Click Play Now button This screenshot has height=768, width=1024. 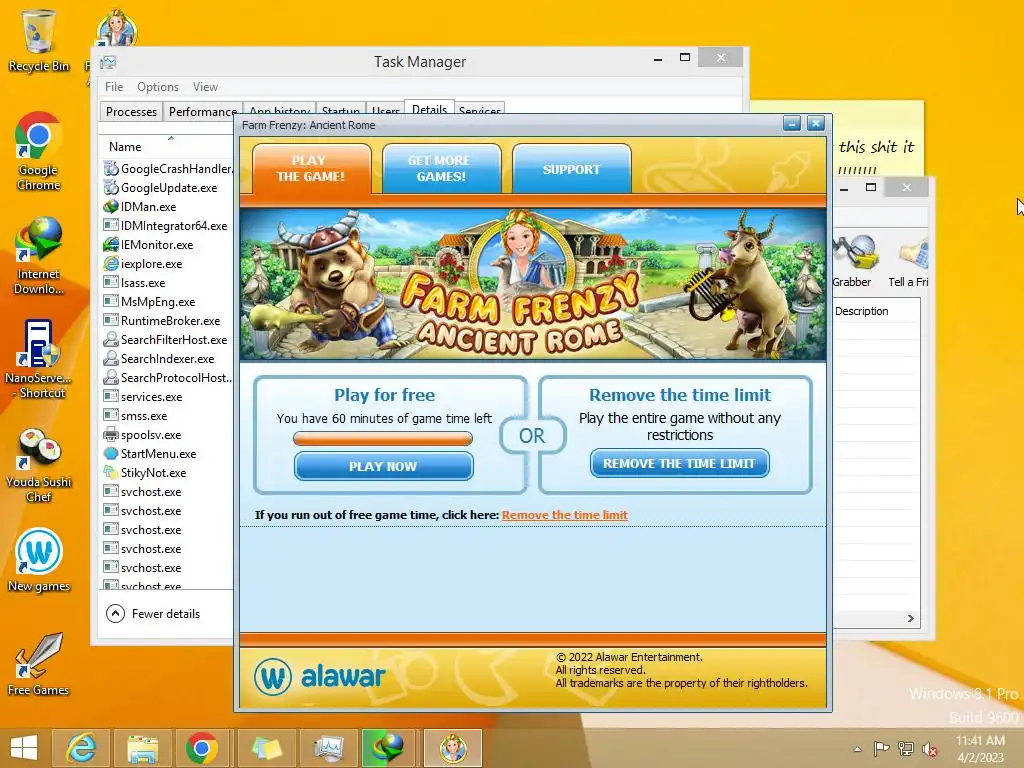point(383,466)
